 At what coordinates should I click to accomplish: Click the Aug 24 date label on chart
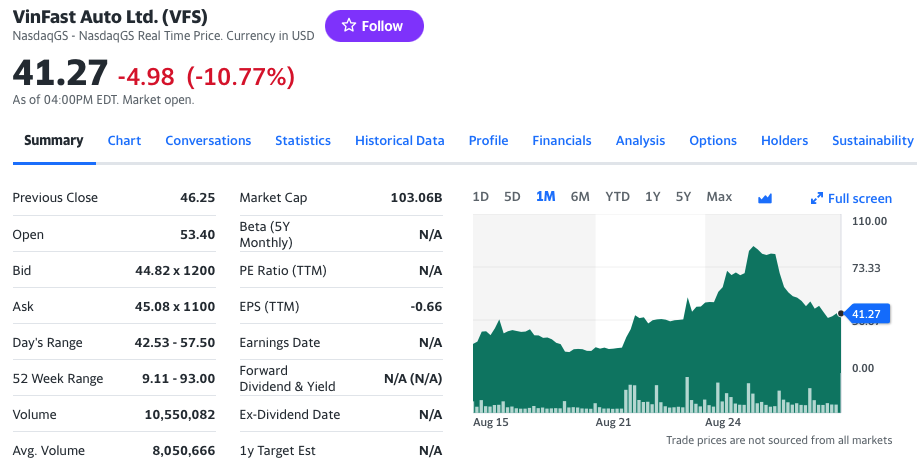coord(723,422)
